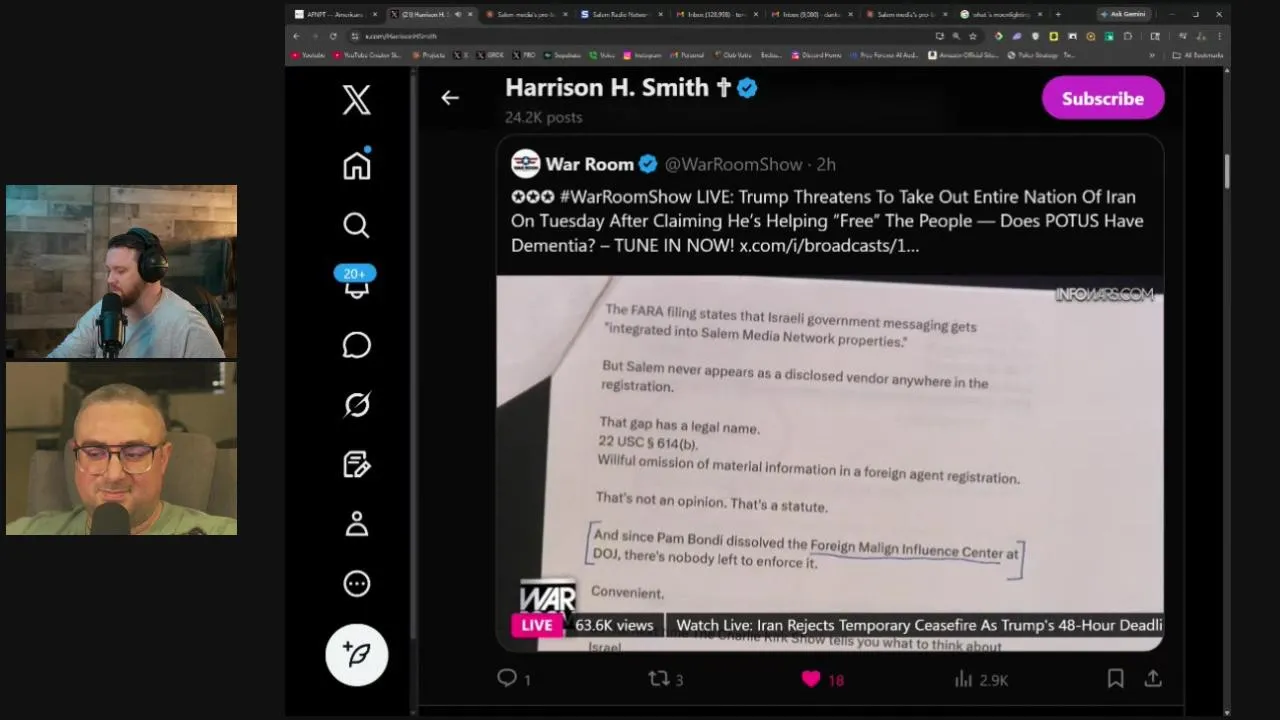The height and width of the screenshot is (720, 1280).
Task: Go back with the profile back arrow
Action: coord(450,98)
